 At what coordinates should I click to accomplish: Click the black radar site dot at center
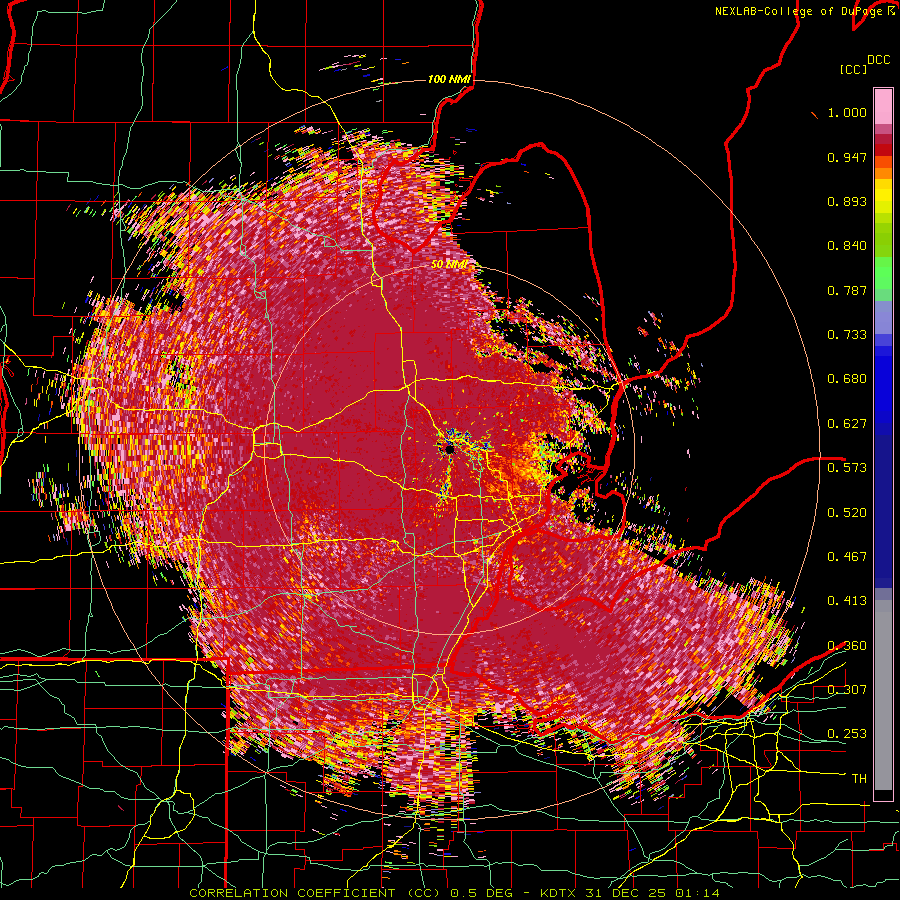(450, 448)
